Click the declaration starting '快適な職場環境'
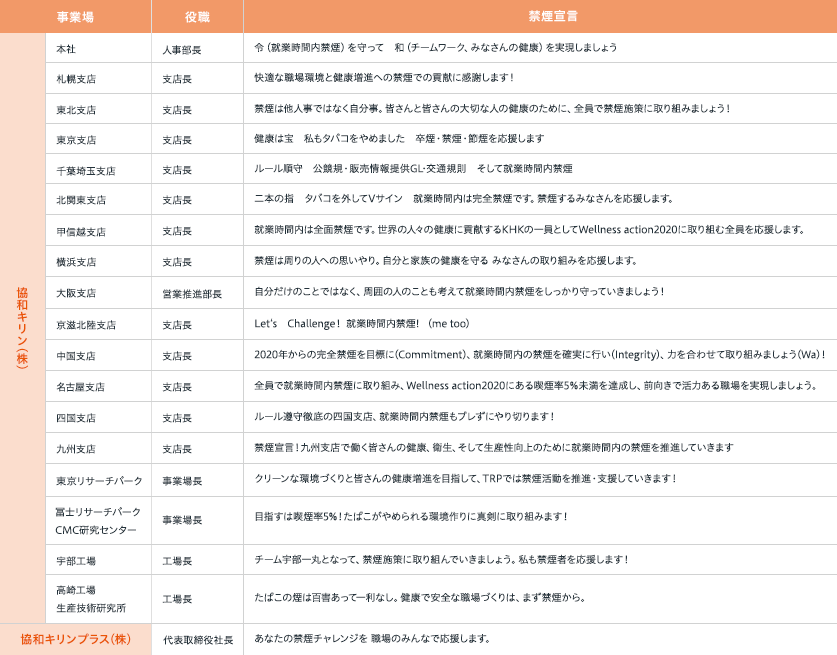This screenshot has height=655, width=837. coord(384,77)
